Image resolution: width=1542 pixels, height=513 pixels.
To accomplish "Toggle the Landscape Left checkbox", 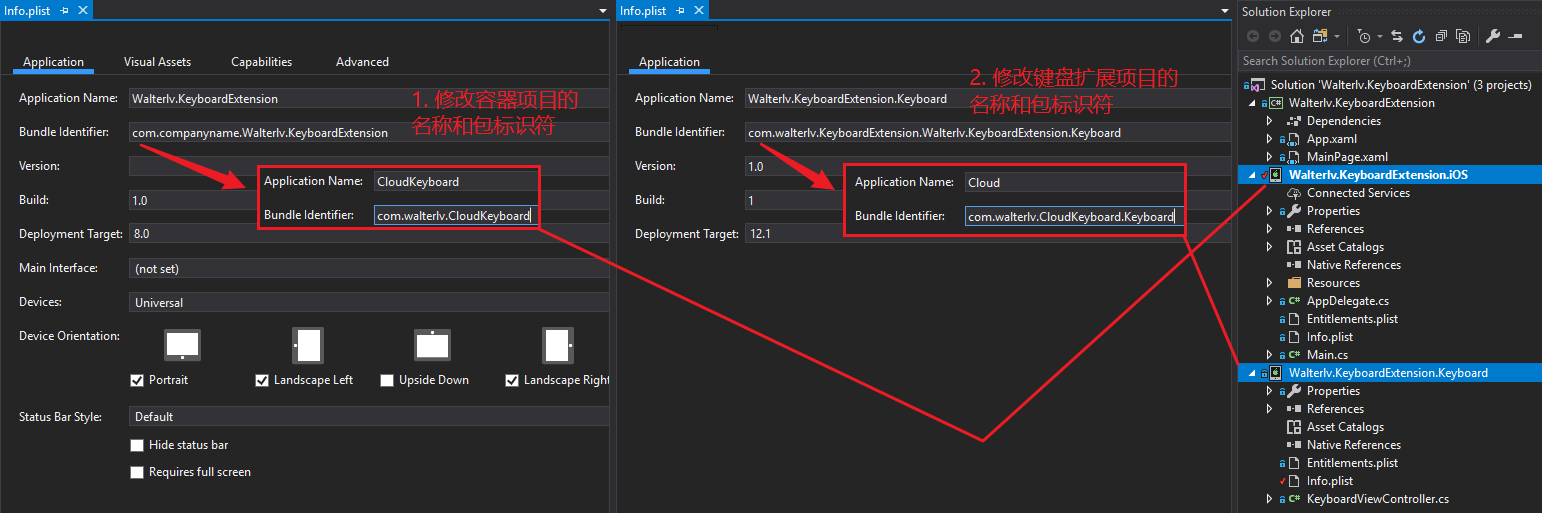I will (x=262, y=380).
